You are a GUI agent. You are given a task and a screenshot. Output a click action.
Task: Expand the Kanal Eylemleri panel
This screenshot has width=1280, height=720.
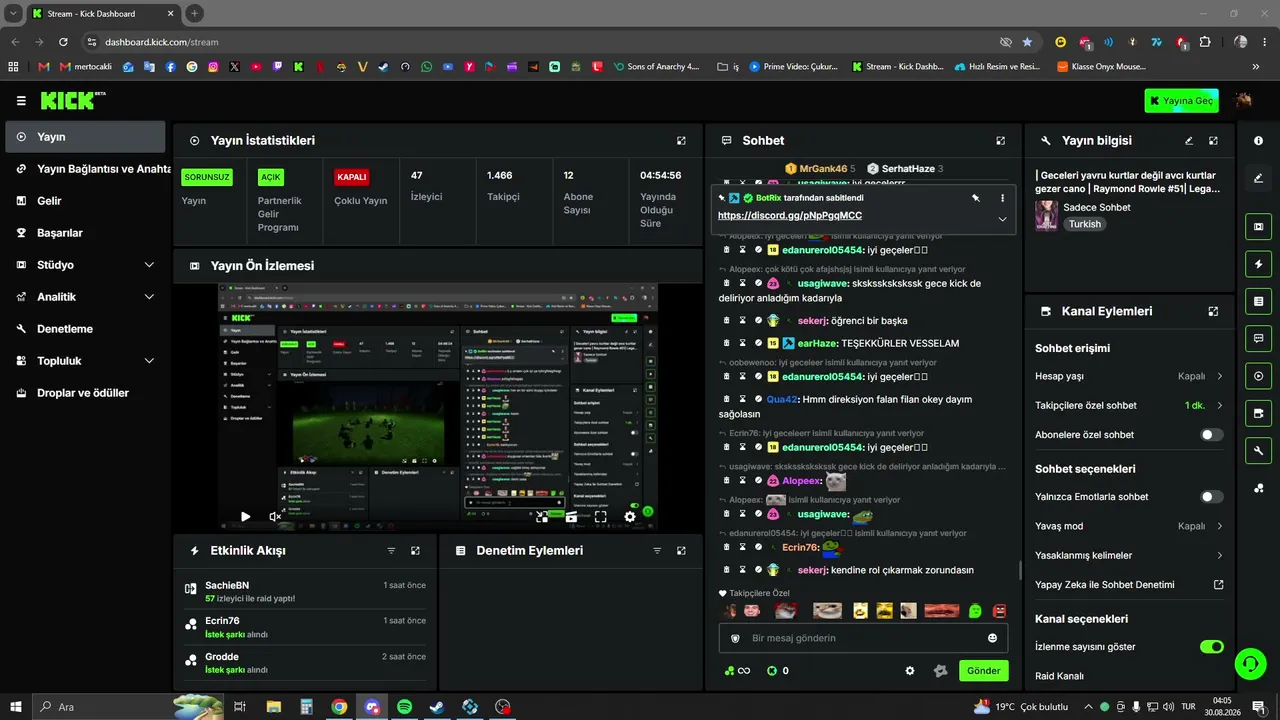pos(1213,312)
